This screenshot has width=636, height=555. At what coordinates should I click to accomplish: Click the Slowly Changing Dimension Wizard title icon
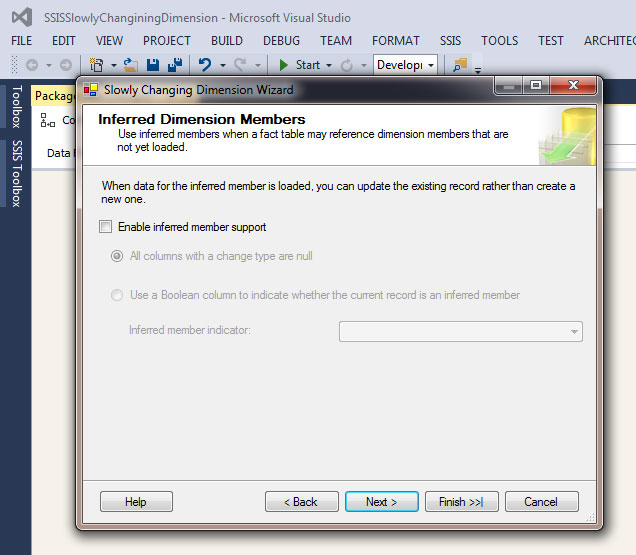coord(91,90)
